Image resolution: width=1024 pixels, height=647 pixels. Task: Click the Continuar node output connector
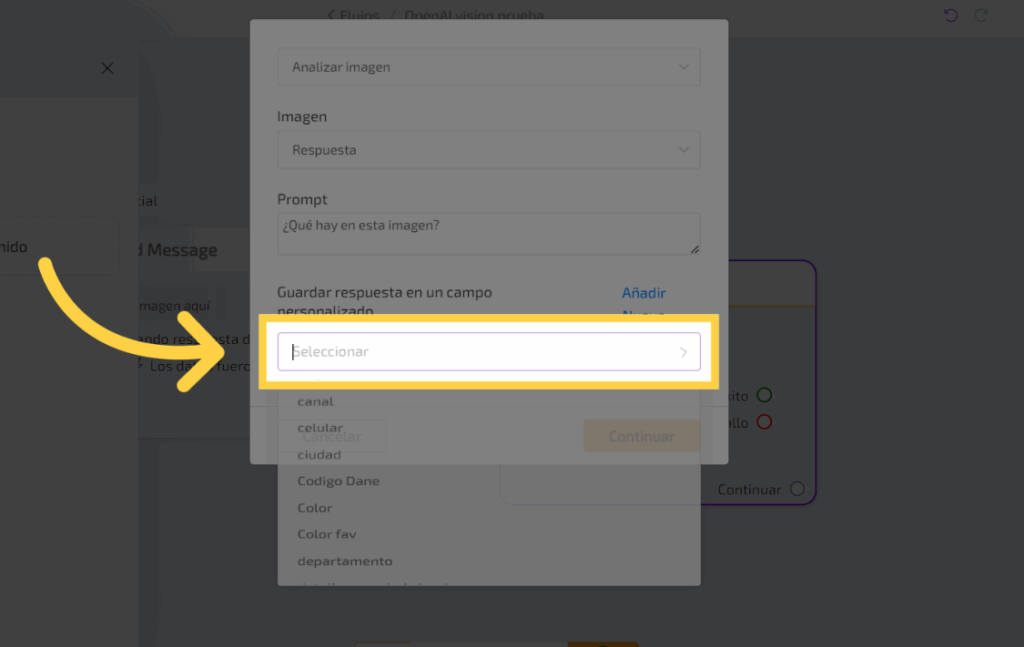[797, 489]
